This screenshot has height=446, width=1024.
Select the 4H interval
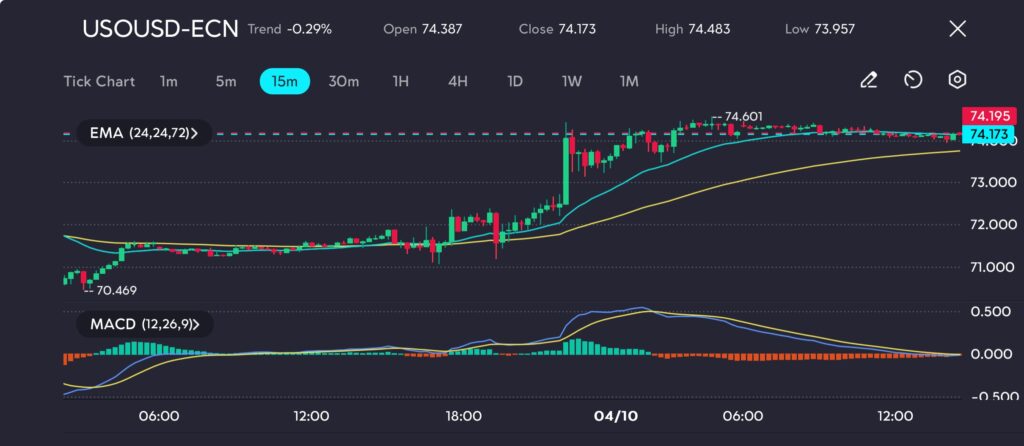[457, 81]
